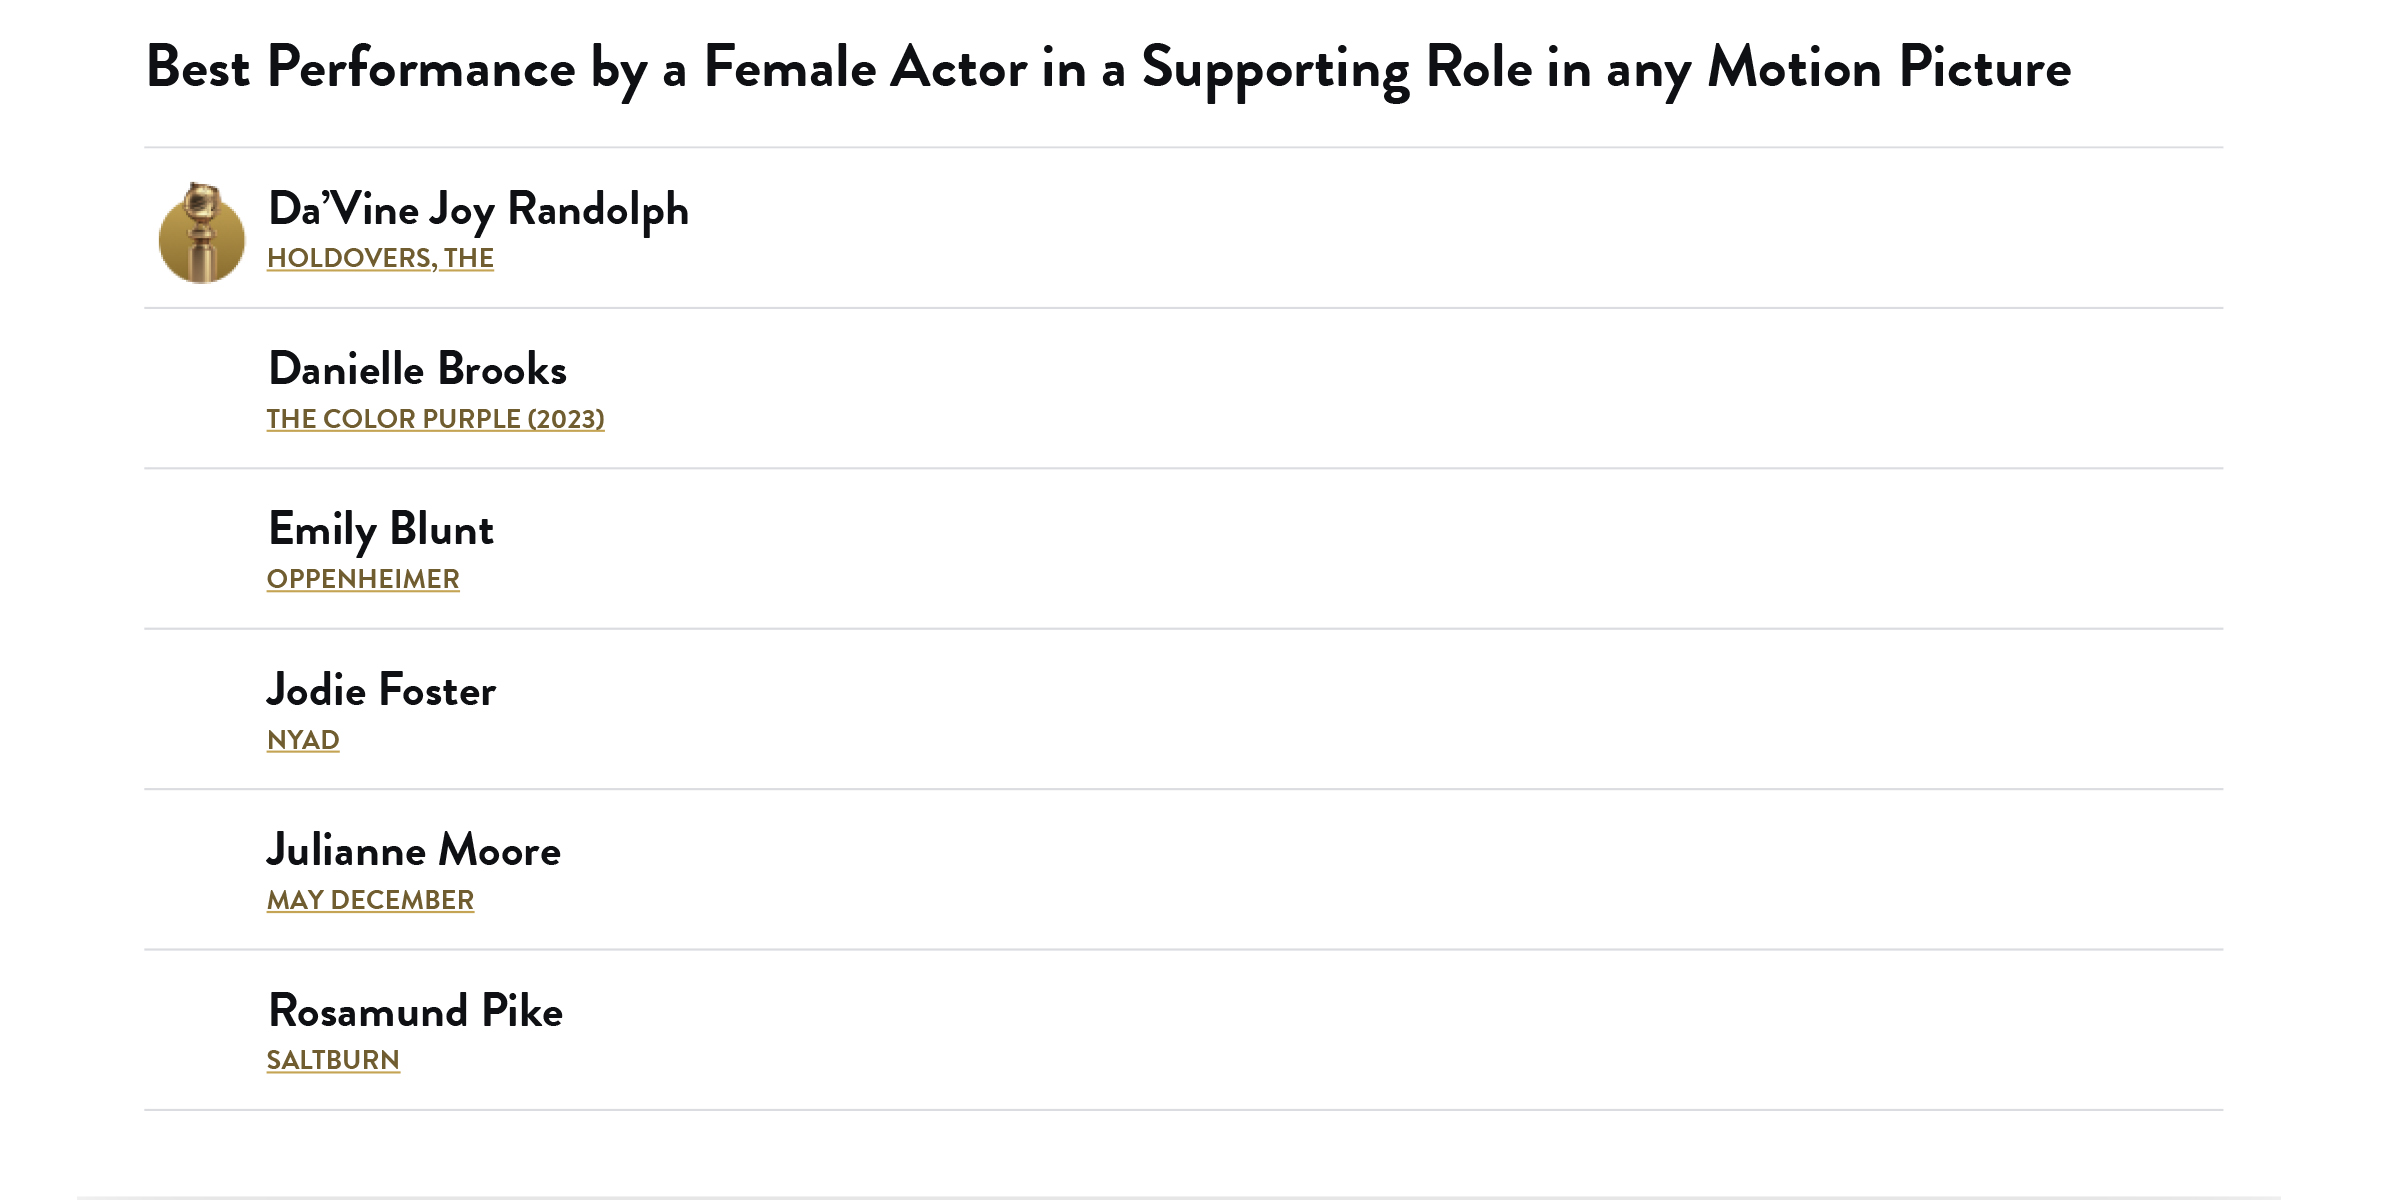Screen dimensions: 2403x1200
Task: Click the word THE in Holdovers link
Action: point(469,258)
